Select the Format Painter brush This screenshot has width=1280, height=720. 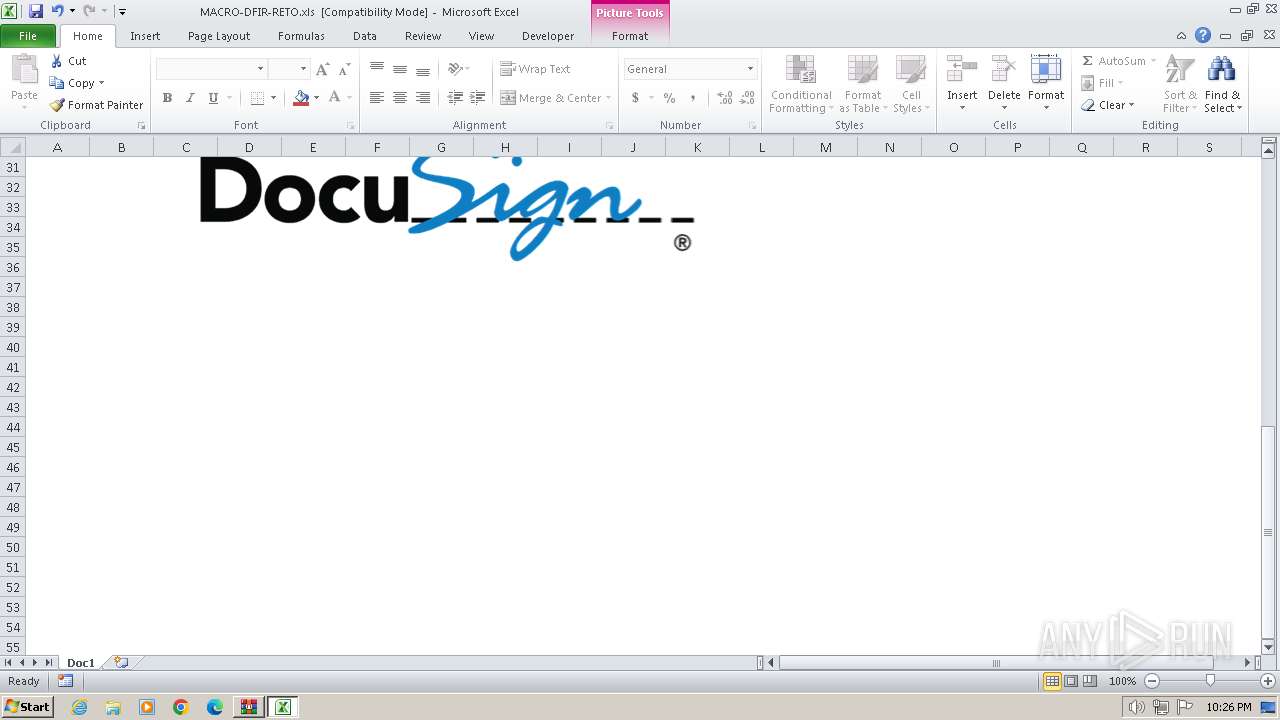(x=96, y=105)
